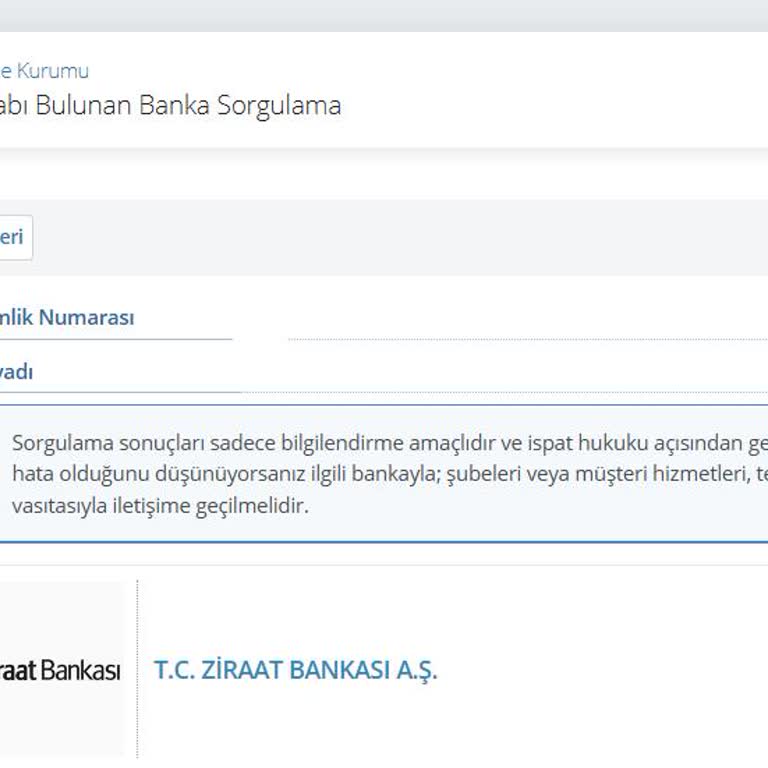Image resolution: width=768 pixels, height=768 pixels.
Task: Click the 'Sorgulama sonuçları sadece bilgilendirme' notice text
Action: pyautogui.click(x=208, y=443)
